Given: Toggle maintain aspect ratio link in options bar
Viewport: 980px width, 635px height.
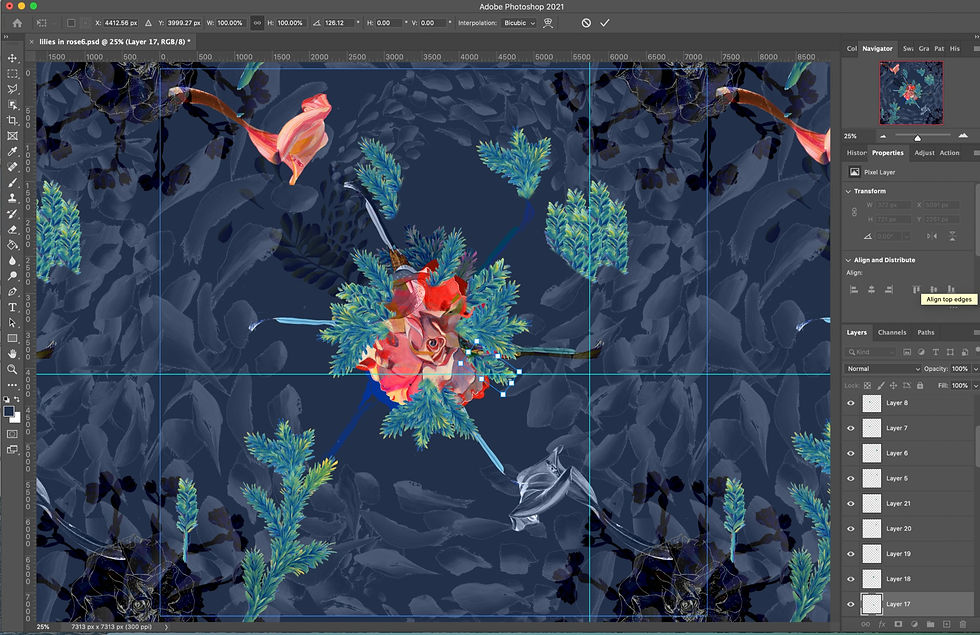Looking at the screenshot, I should [x=257, y=23].
